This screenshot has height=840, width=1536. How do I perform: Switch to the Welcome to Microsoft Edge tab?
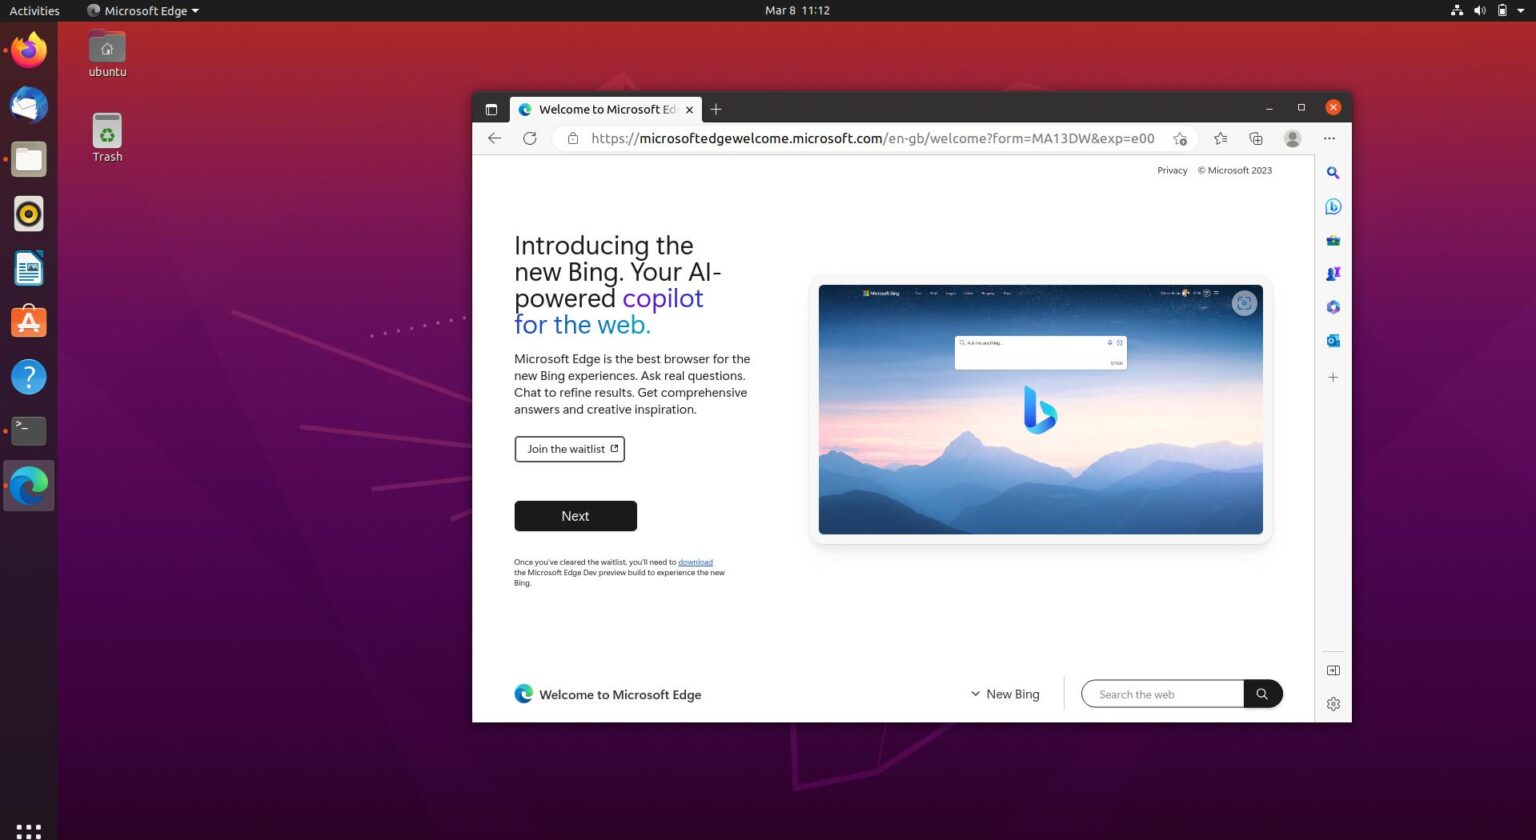point(600,109)
